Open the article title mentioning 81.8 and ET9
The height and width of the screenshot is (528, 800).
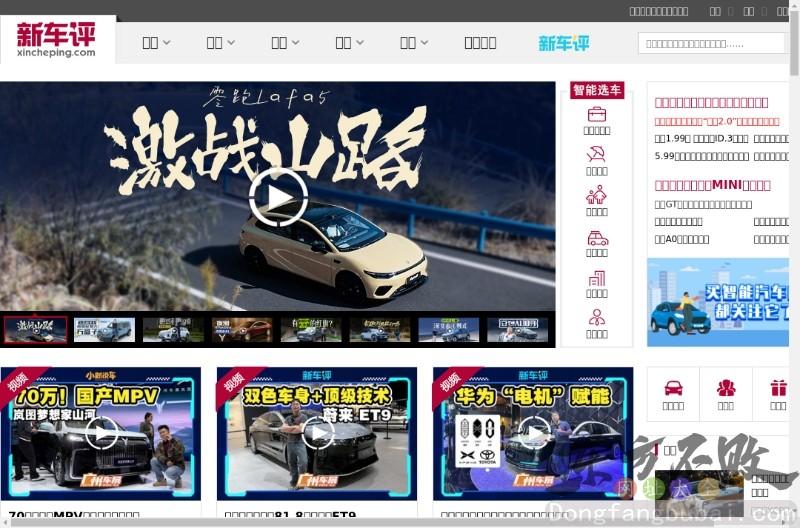click(x=290, y=515)
